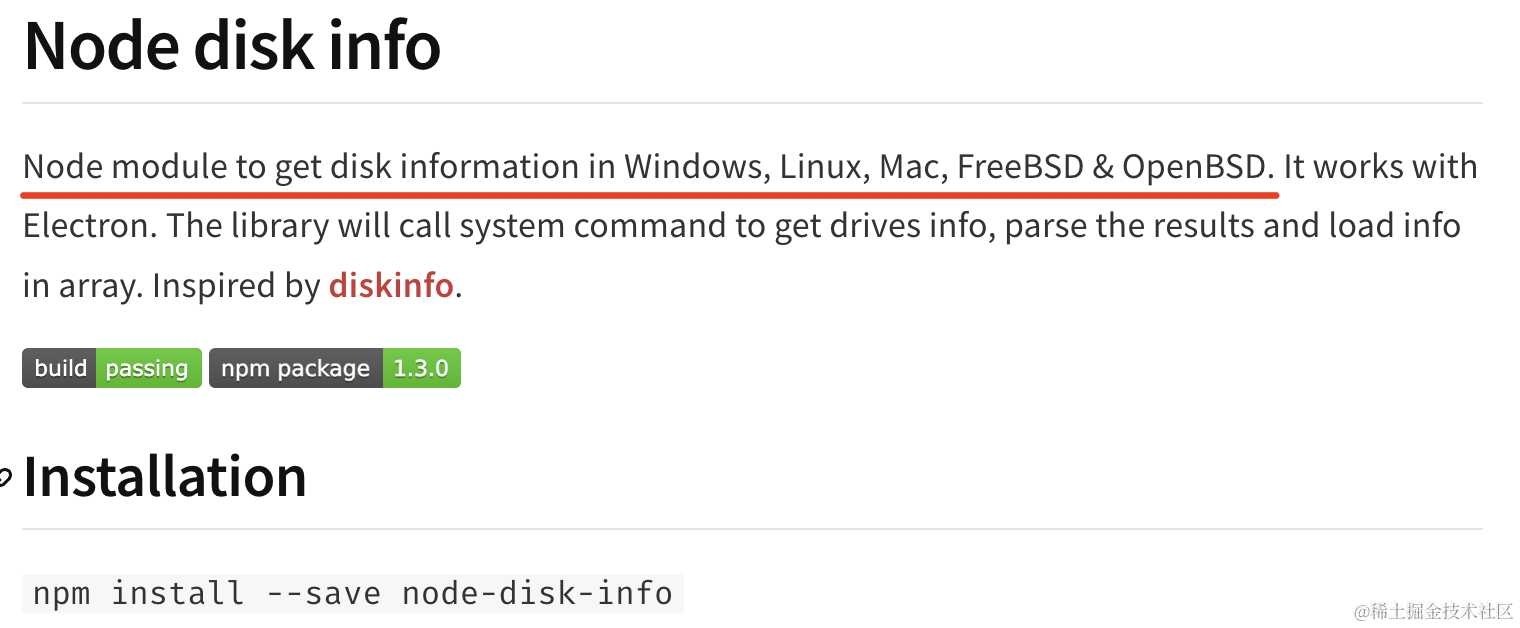Click the Node disk info title
The height and width of the screenshot is (628, 1520).
(x=232, y=46)
